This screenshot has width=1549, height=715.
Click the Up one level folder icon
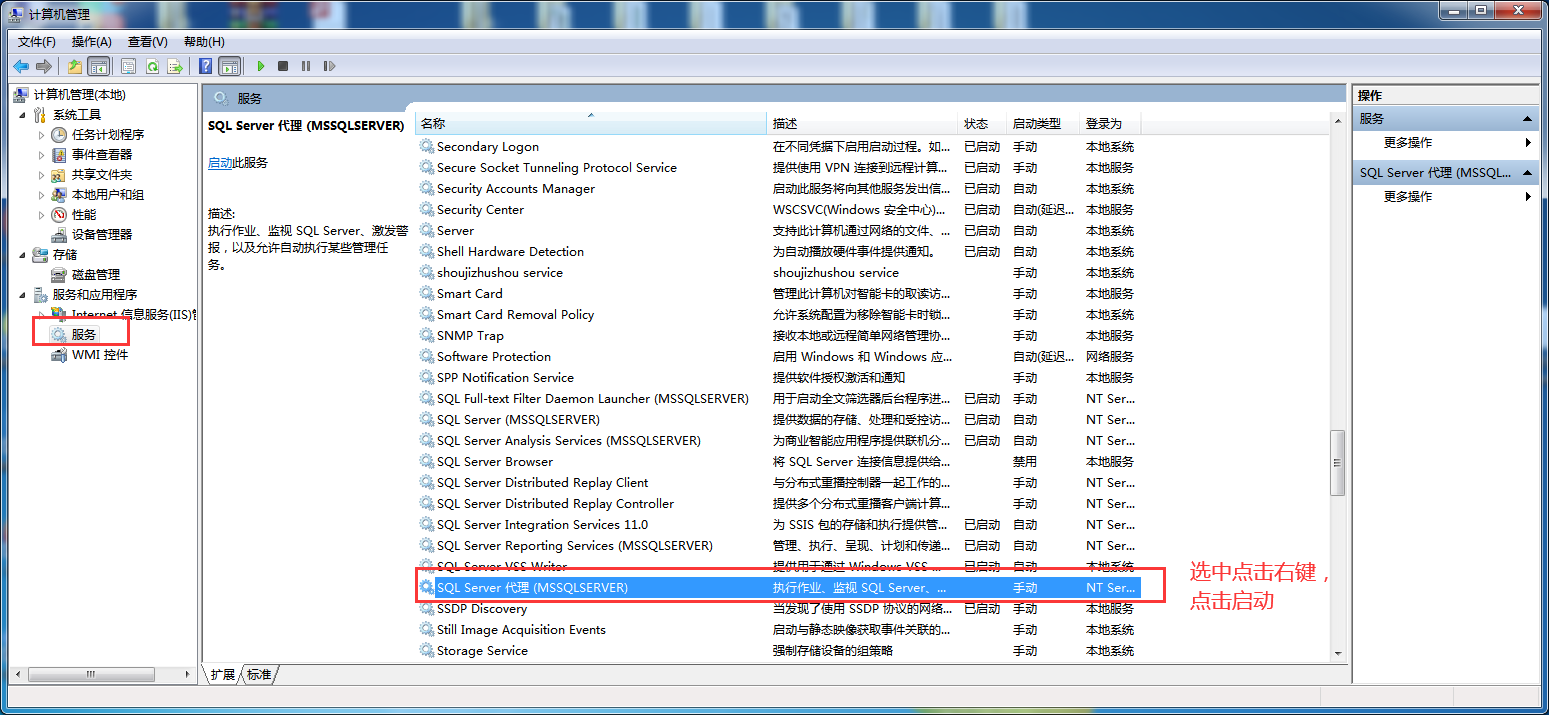[75, 66]
